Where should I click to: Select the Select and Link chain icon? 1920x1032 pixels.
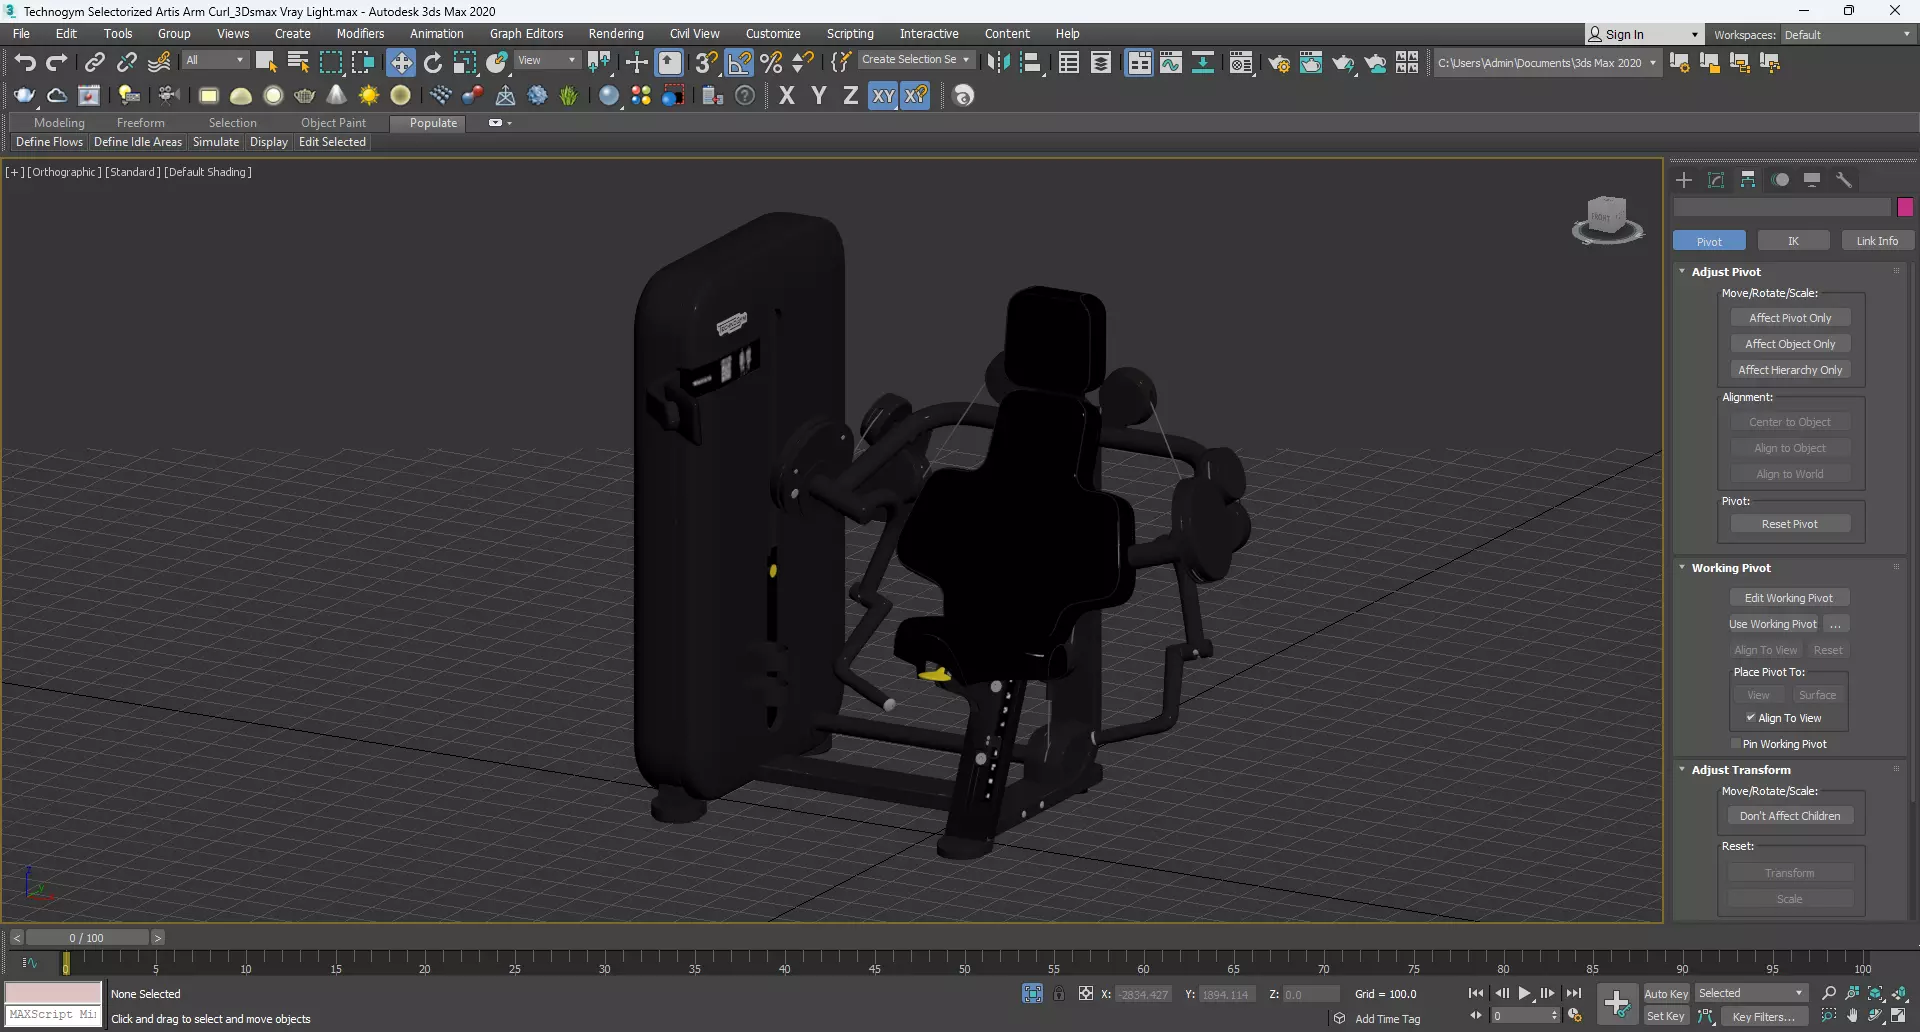click(94, 63)
